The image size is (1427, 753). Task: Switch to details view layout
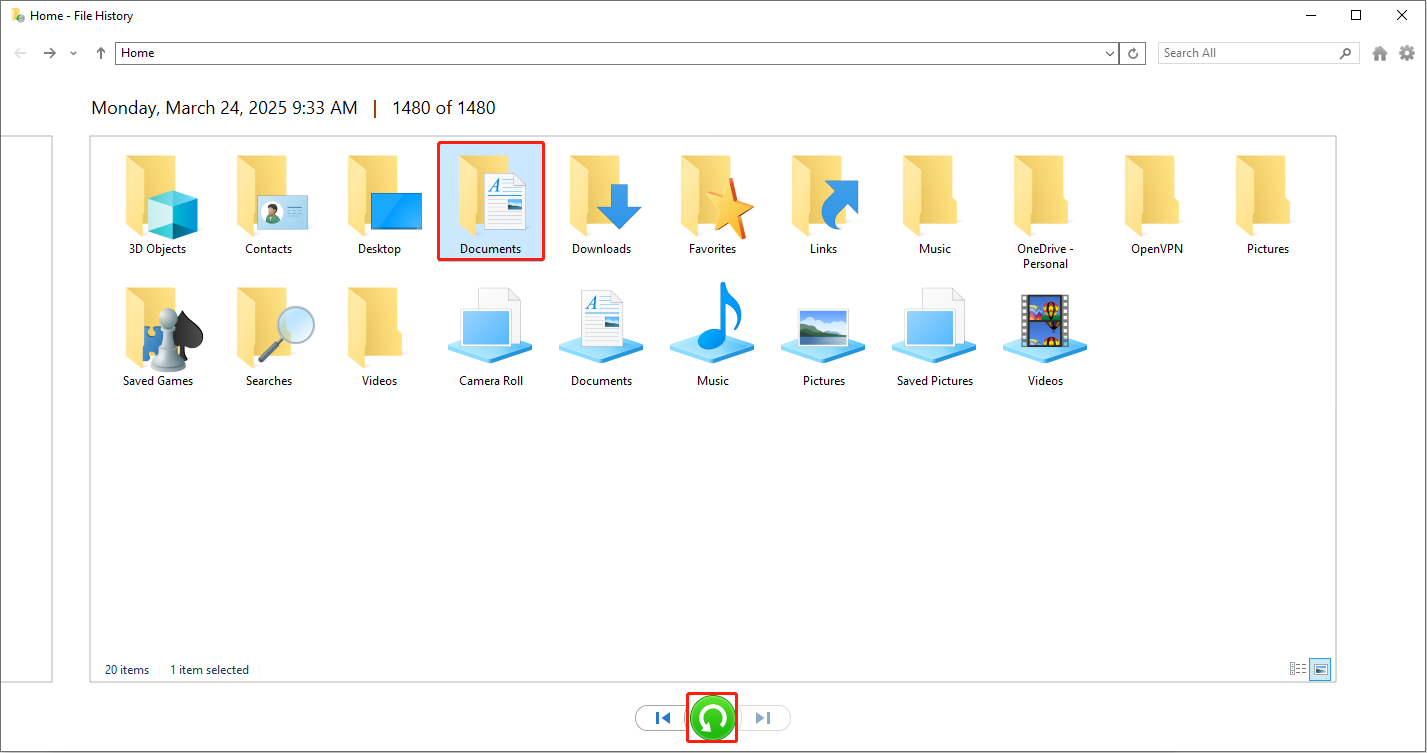1297,669
